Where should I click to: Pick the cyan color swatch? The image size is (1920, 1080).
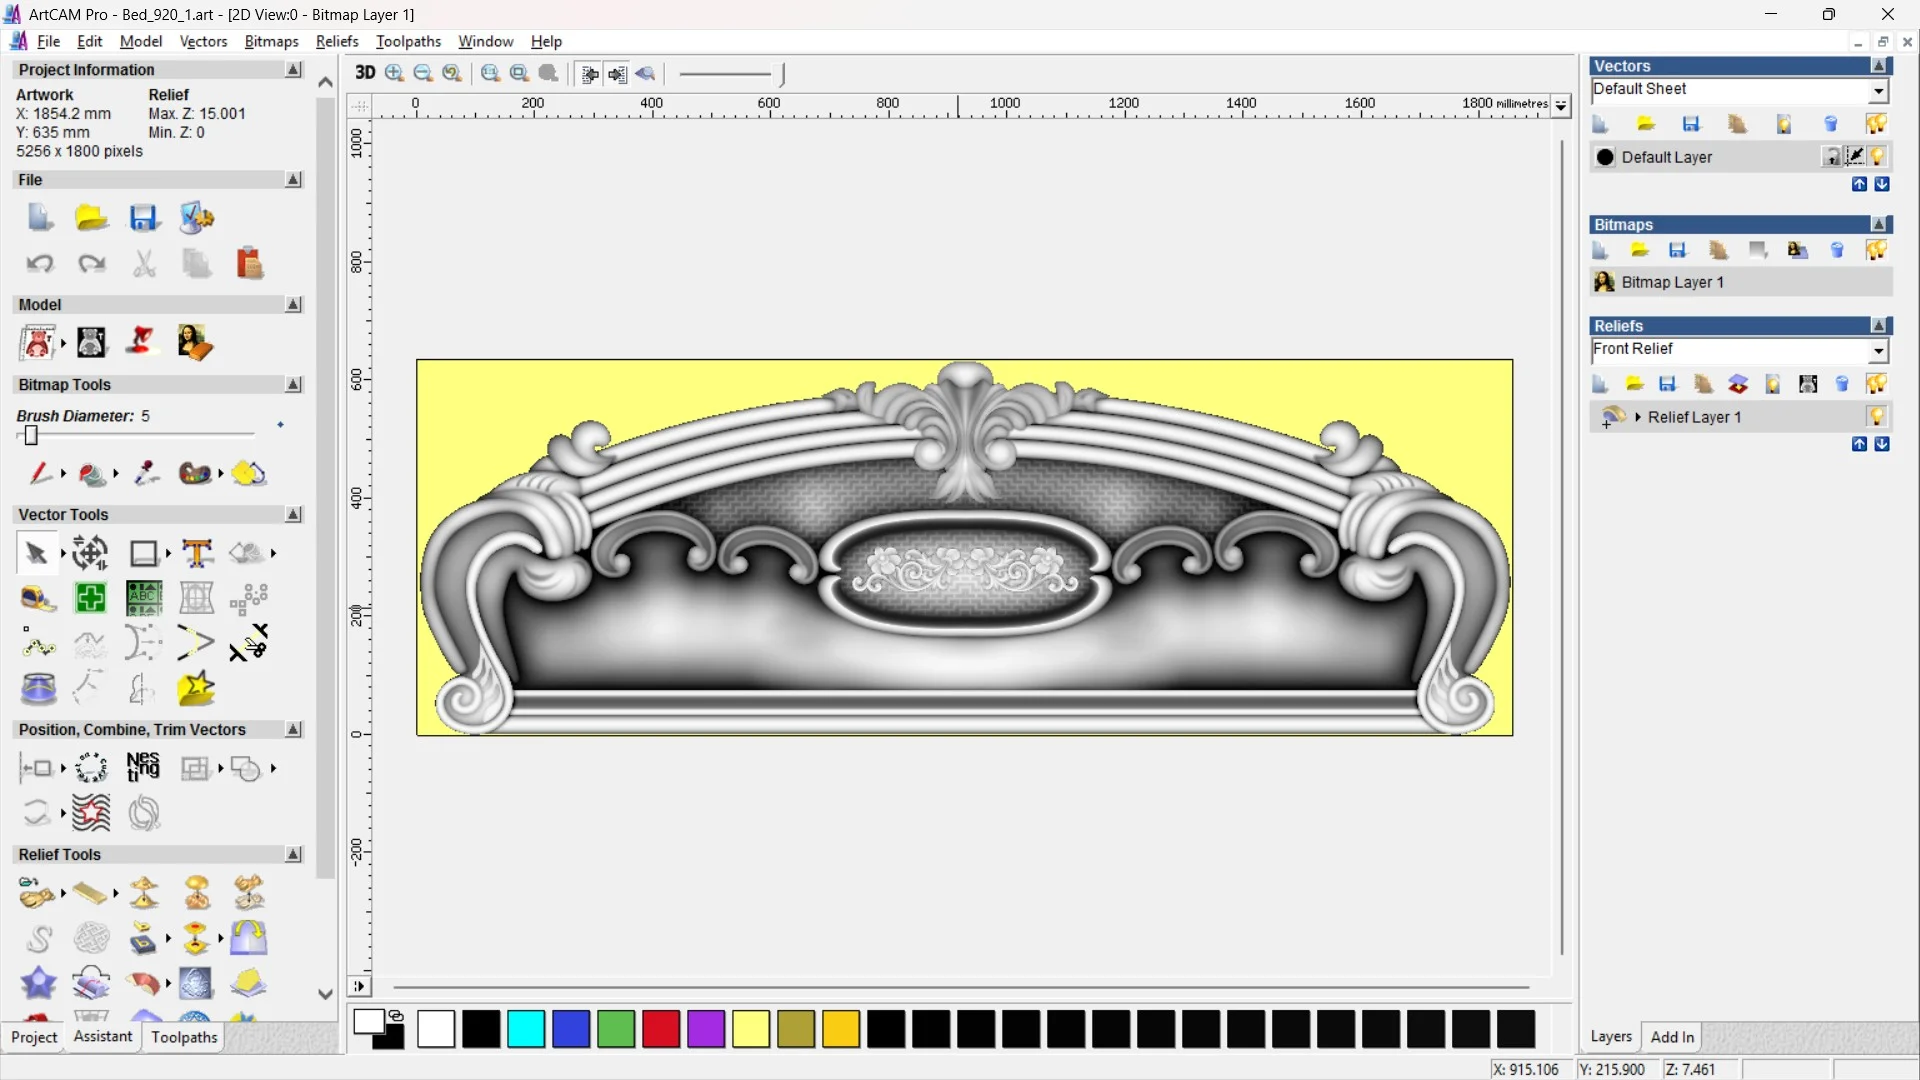click(526, 1029)
